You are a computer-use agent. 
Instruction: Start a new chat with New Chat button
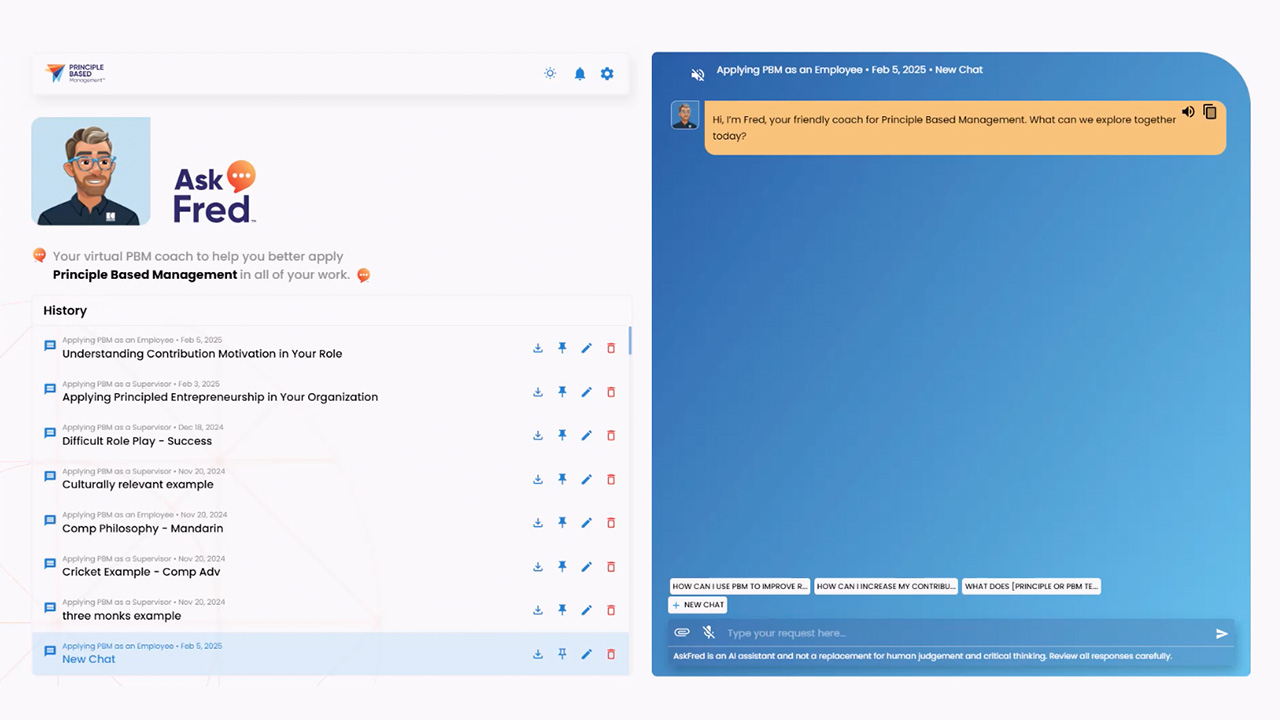(698, 605)
